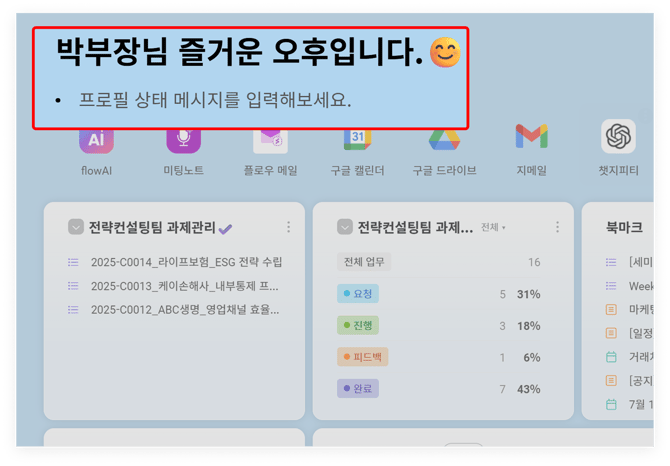Screen dimensions: 670x466
Task: Open the smiley emoji next to greeting
Action: click(445, 53)
